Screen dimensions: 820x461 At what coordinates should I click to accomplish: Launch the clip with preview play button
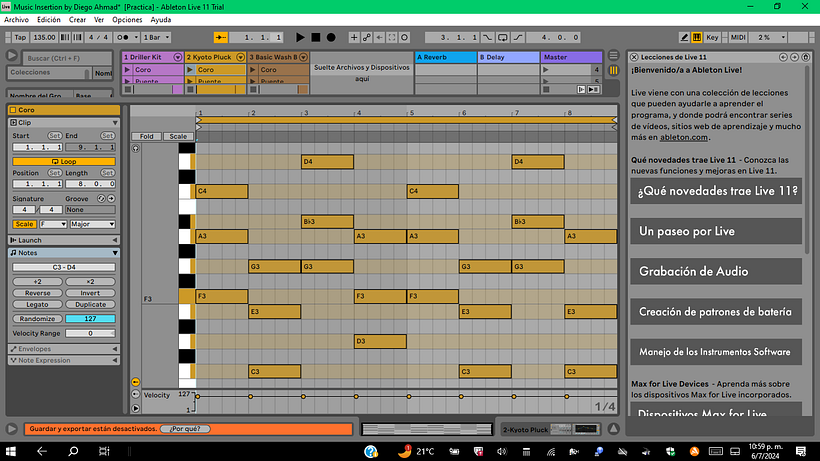[x=135, y=408]
